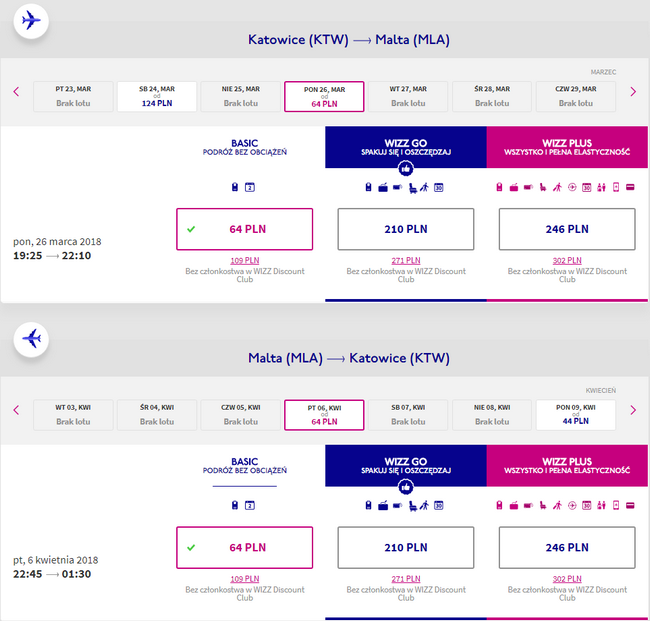Choose return Wizz Go fare 210 PLN

[x=406, y=548]
